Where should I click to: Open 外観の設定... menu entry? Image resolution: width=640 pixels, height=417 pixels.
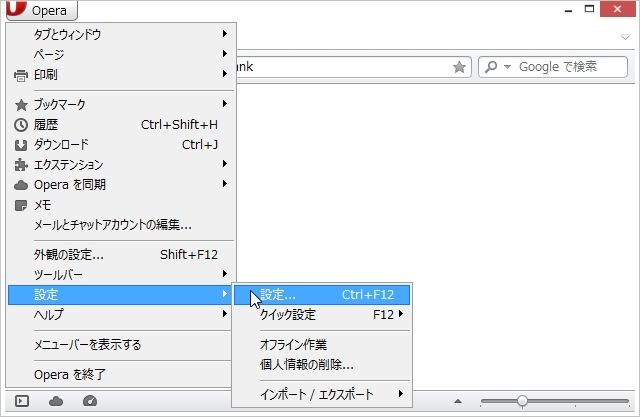[122, 255]
